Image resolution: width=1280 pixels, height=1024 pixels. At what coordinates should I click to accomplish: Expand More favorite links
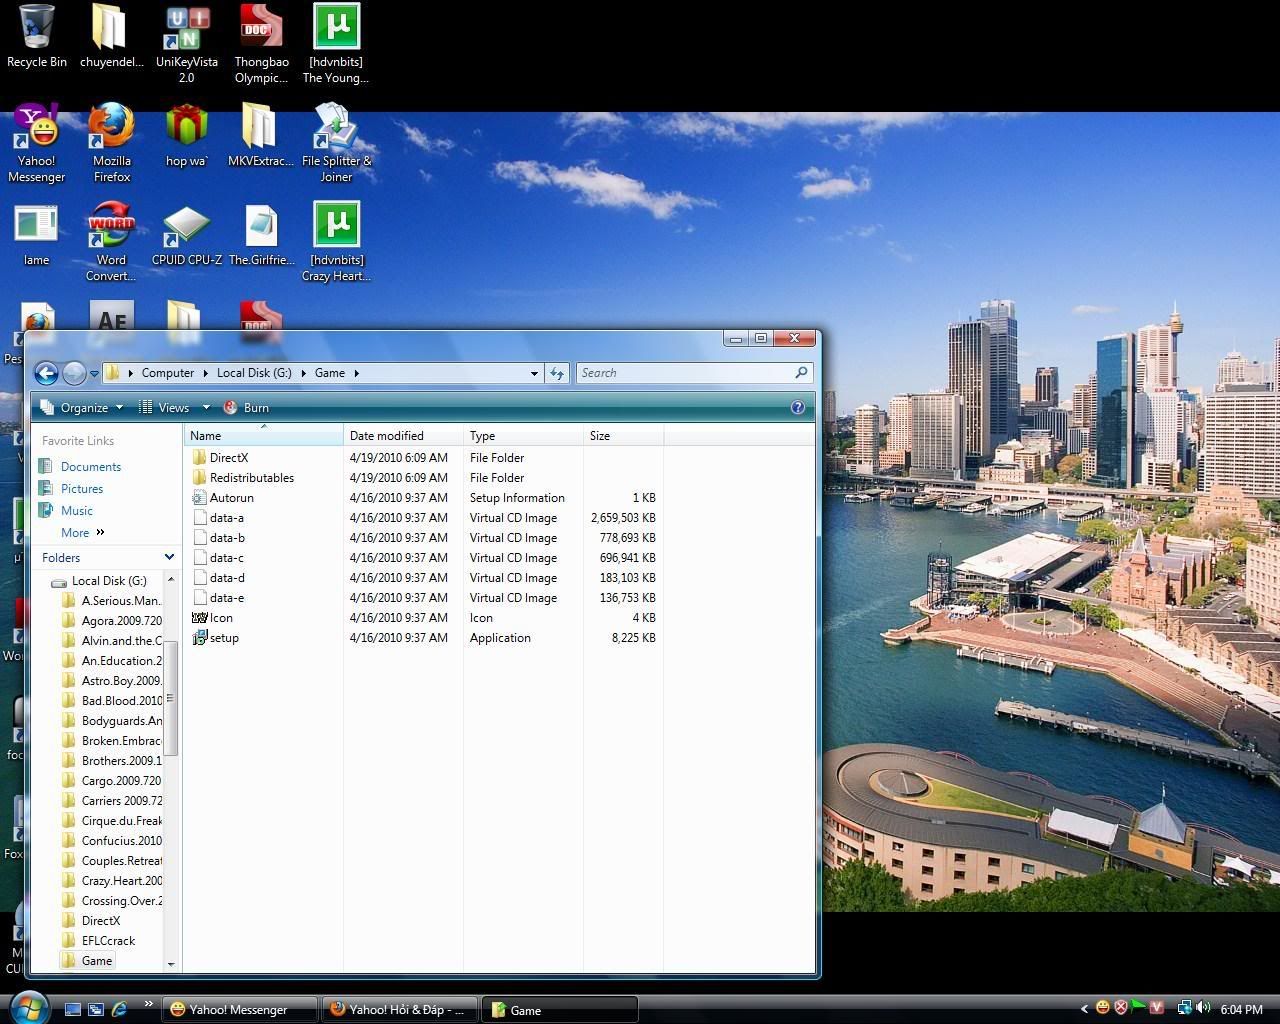(x=82, y=533)
